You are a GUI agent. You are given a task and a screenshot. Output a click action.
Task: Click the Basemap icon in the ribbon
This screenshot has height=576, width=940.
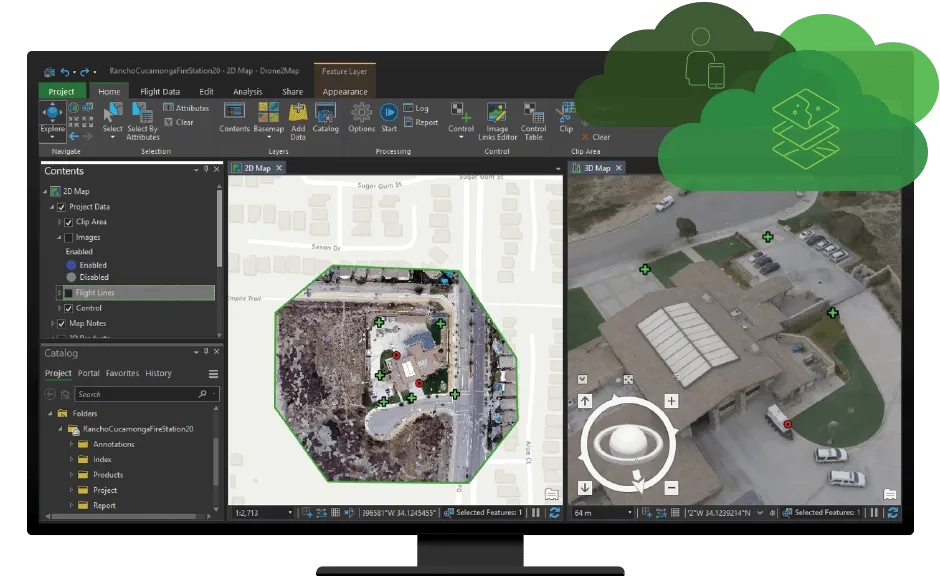[x=268, y=112]
